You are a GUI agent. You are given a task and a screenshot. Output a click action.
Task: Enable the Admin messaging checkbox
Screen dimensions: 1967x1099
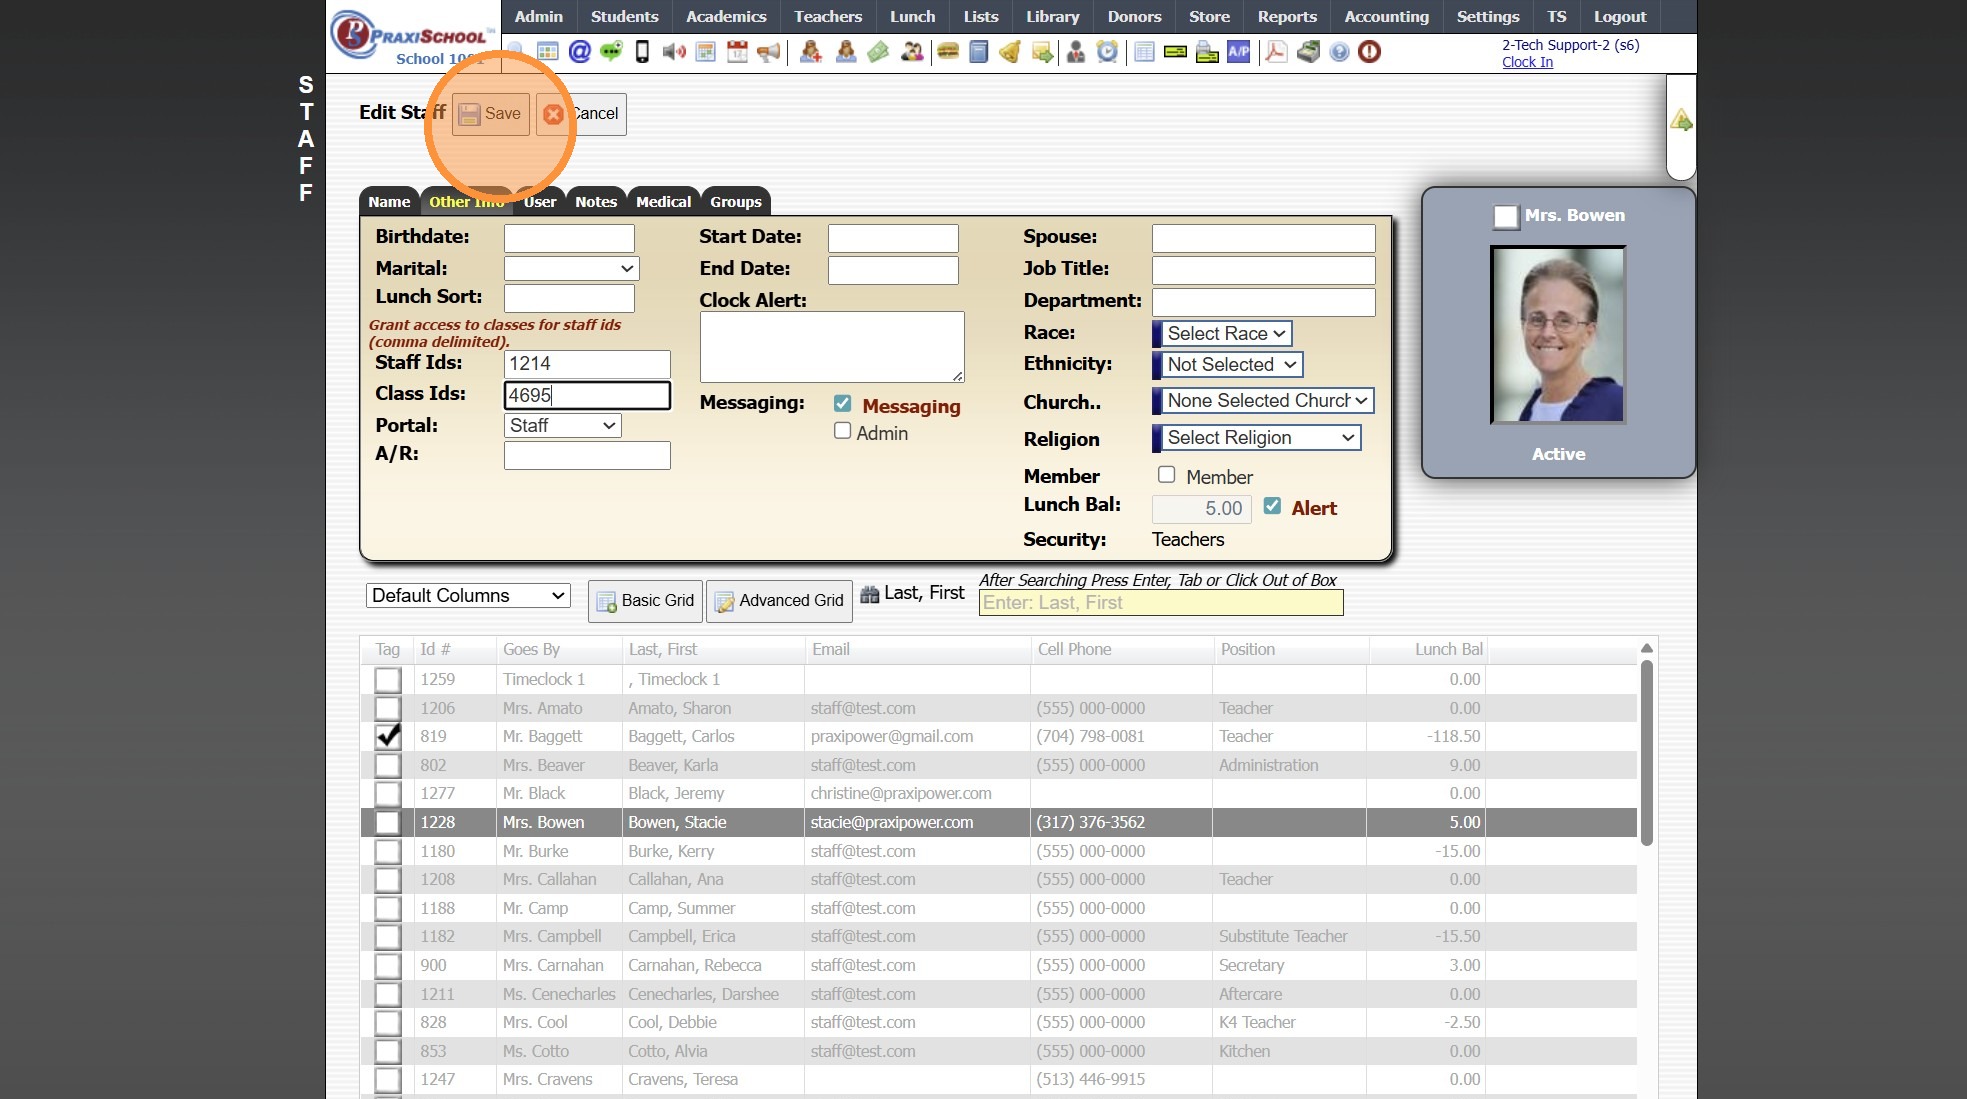[x=842, y=431]
